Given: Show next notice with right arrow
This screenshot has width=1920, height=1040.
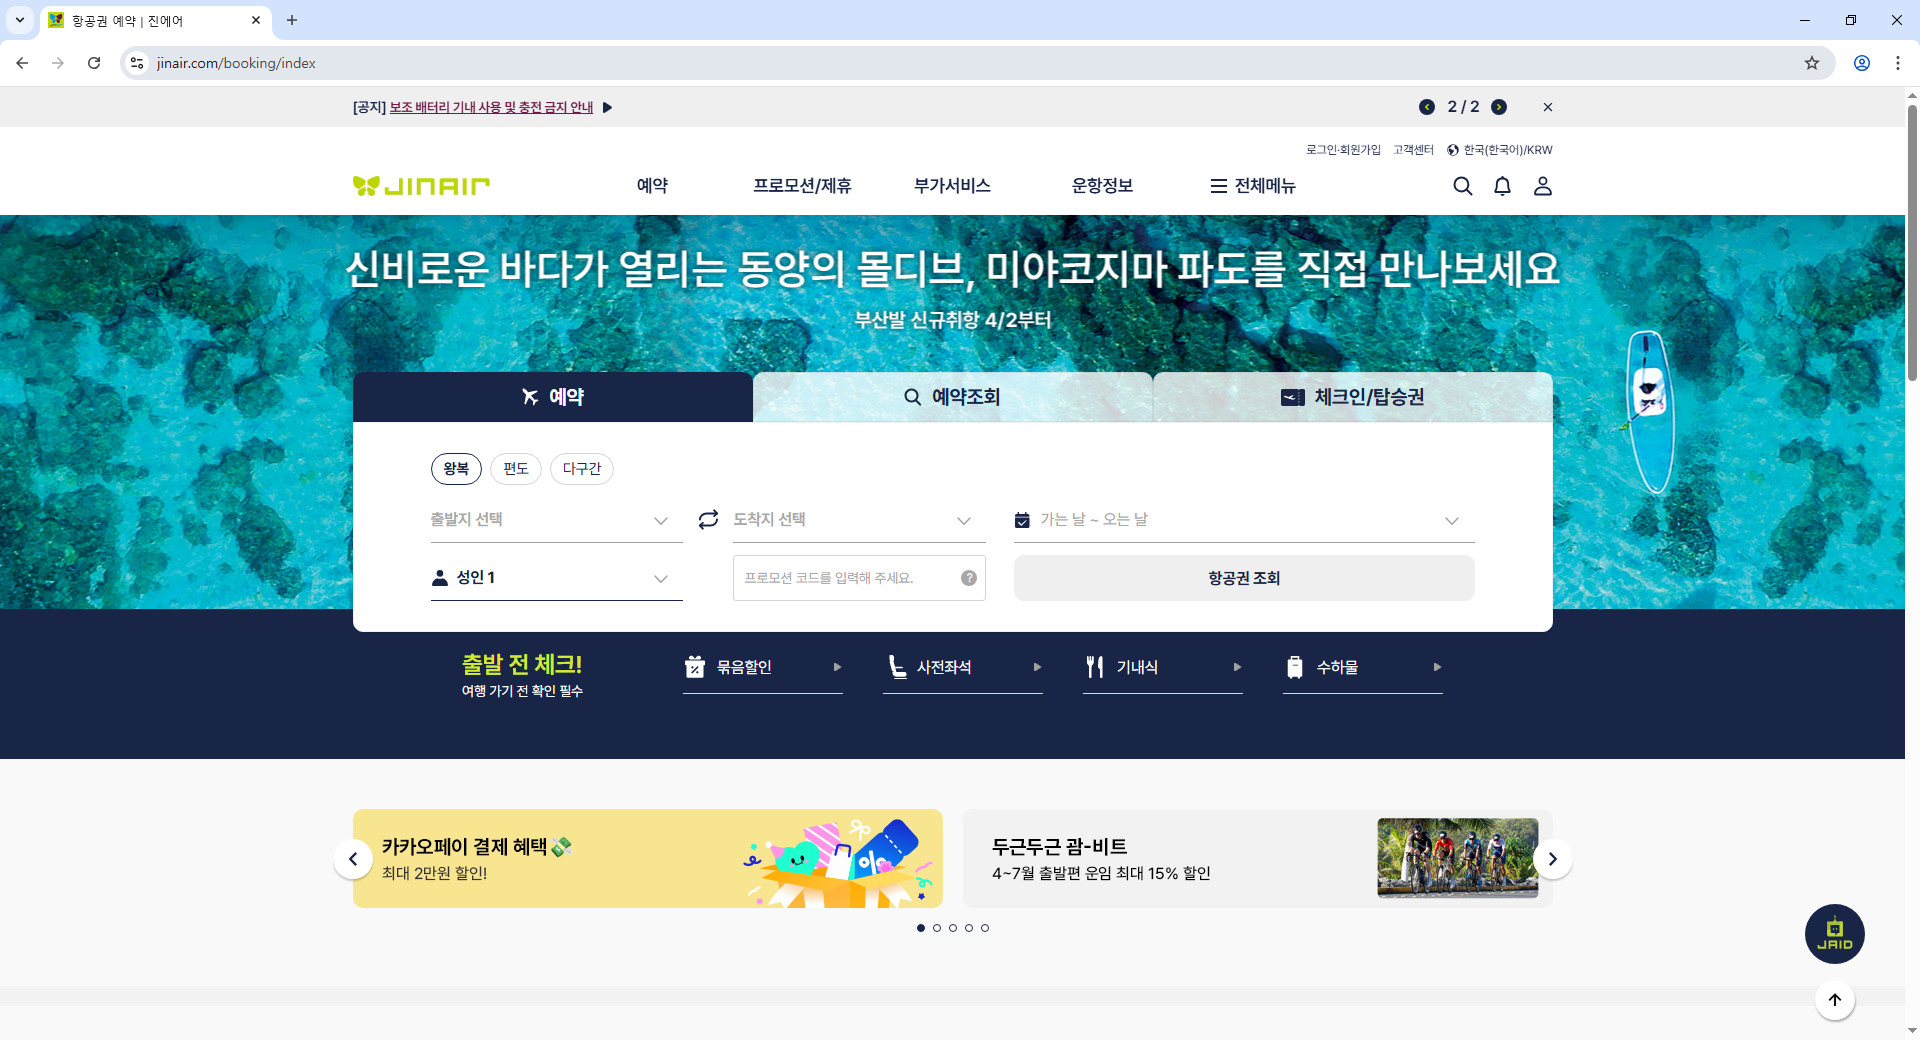Looking at the screenshot, I should (1499, 107).
